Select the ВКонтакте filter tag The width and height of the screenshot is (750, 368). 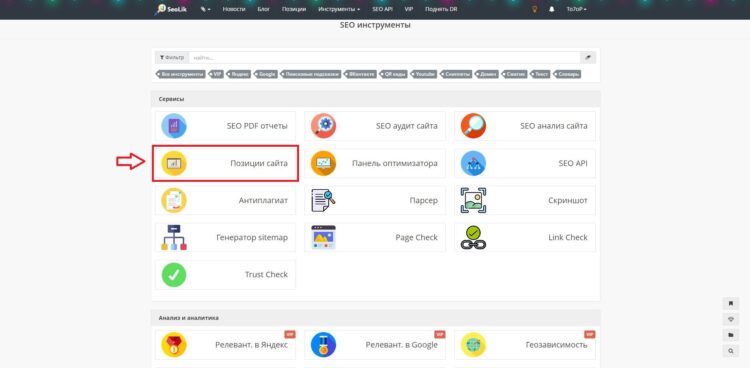pyautogui.click(x=360, y=74)
